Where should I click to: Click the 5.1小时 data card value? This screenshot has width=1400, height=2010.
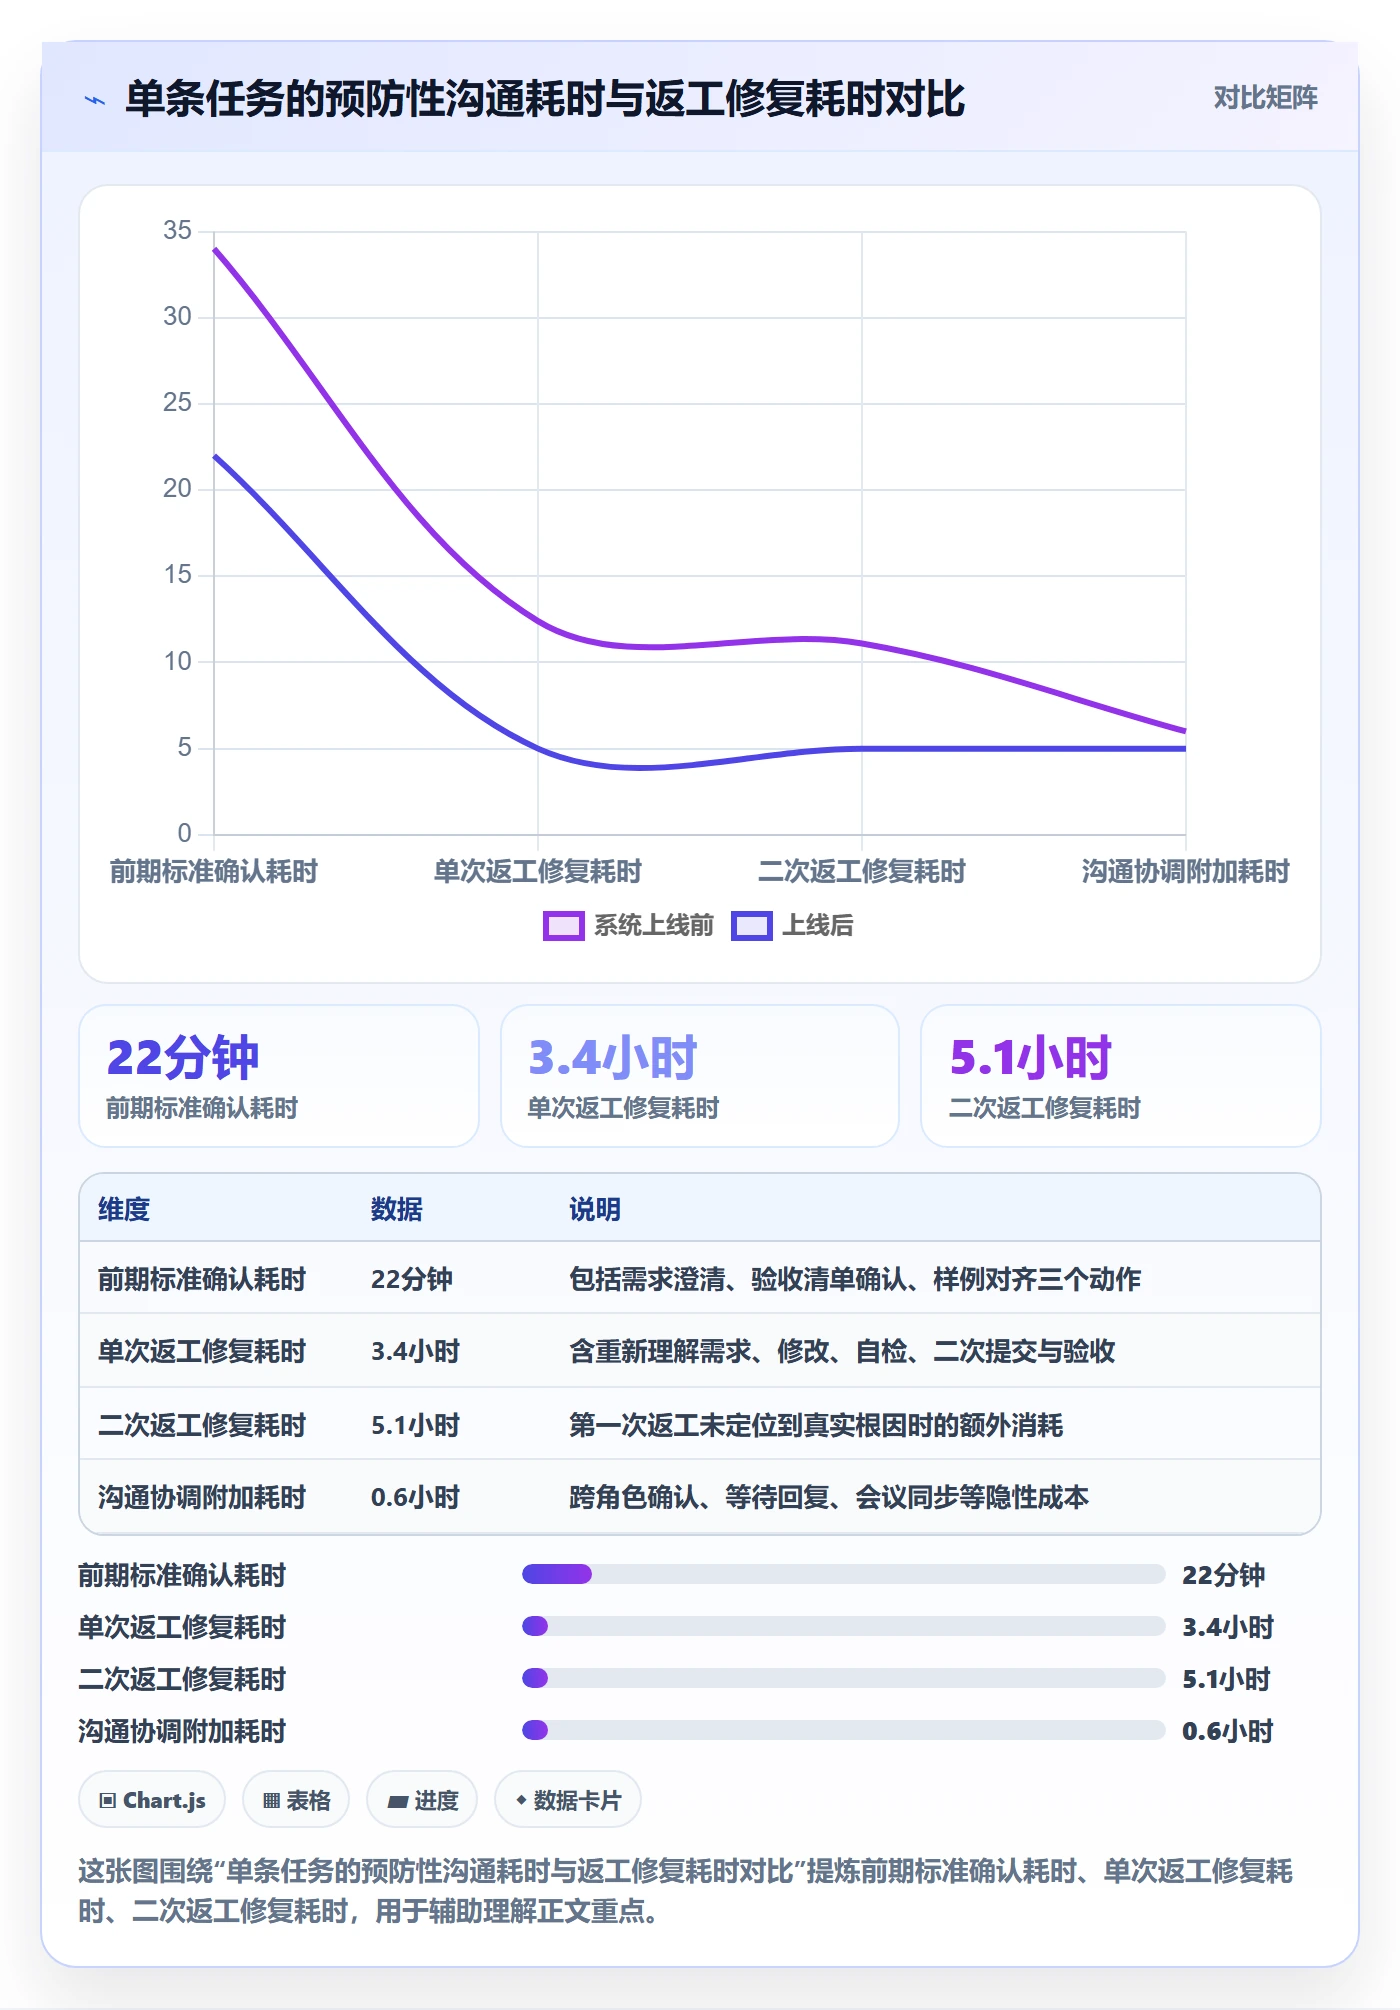click(x=1031, y=1058)
